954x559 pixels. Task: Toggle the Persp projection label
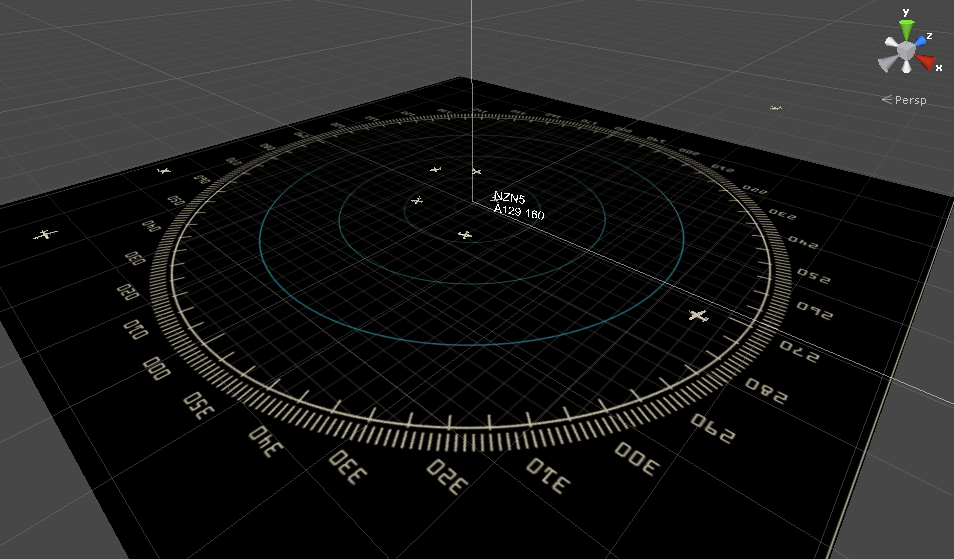(x=909, y=100)
